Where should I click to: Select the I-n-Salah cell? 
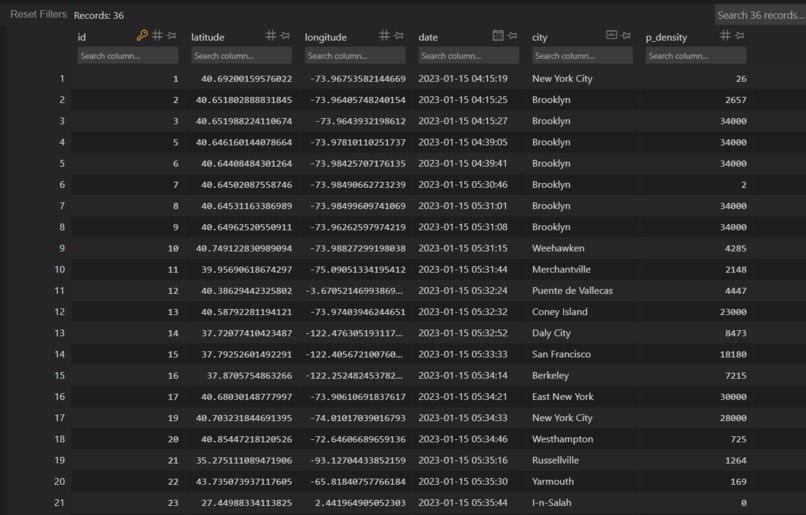point(552,503)
